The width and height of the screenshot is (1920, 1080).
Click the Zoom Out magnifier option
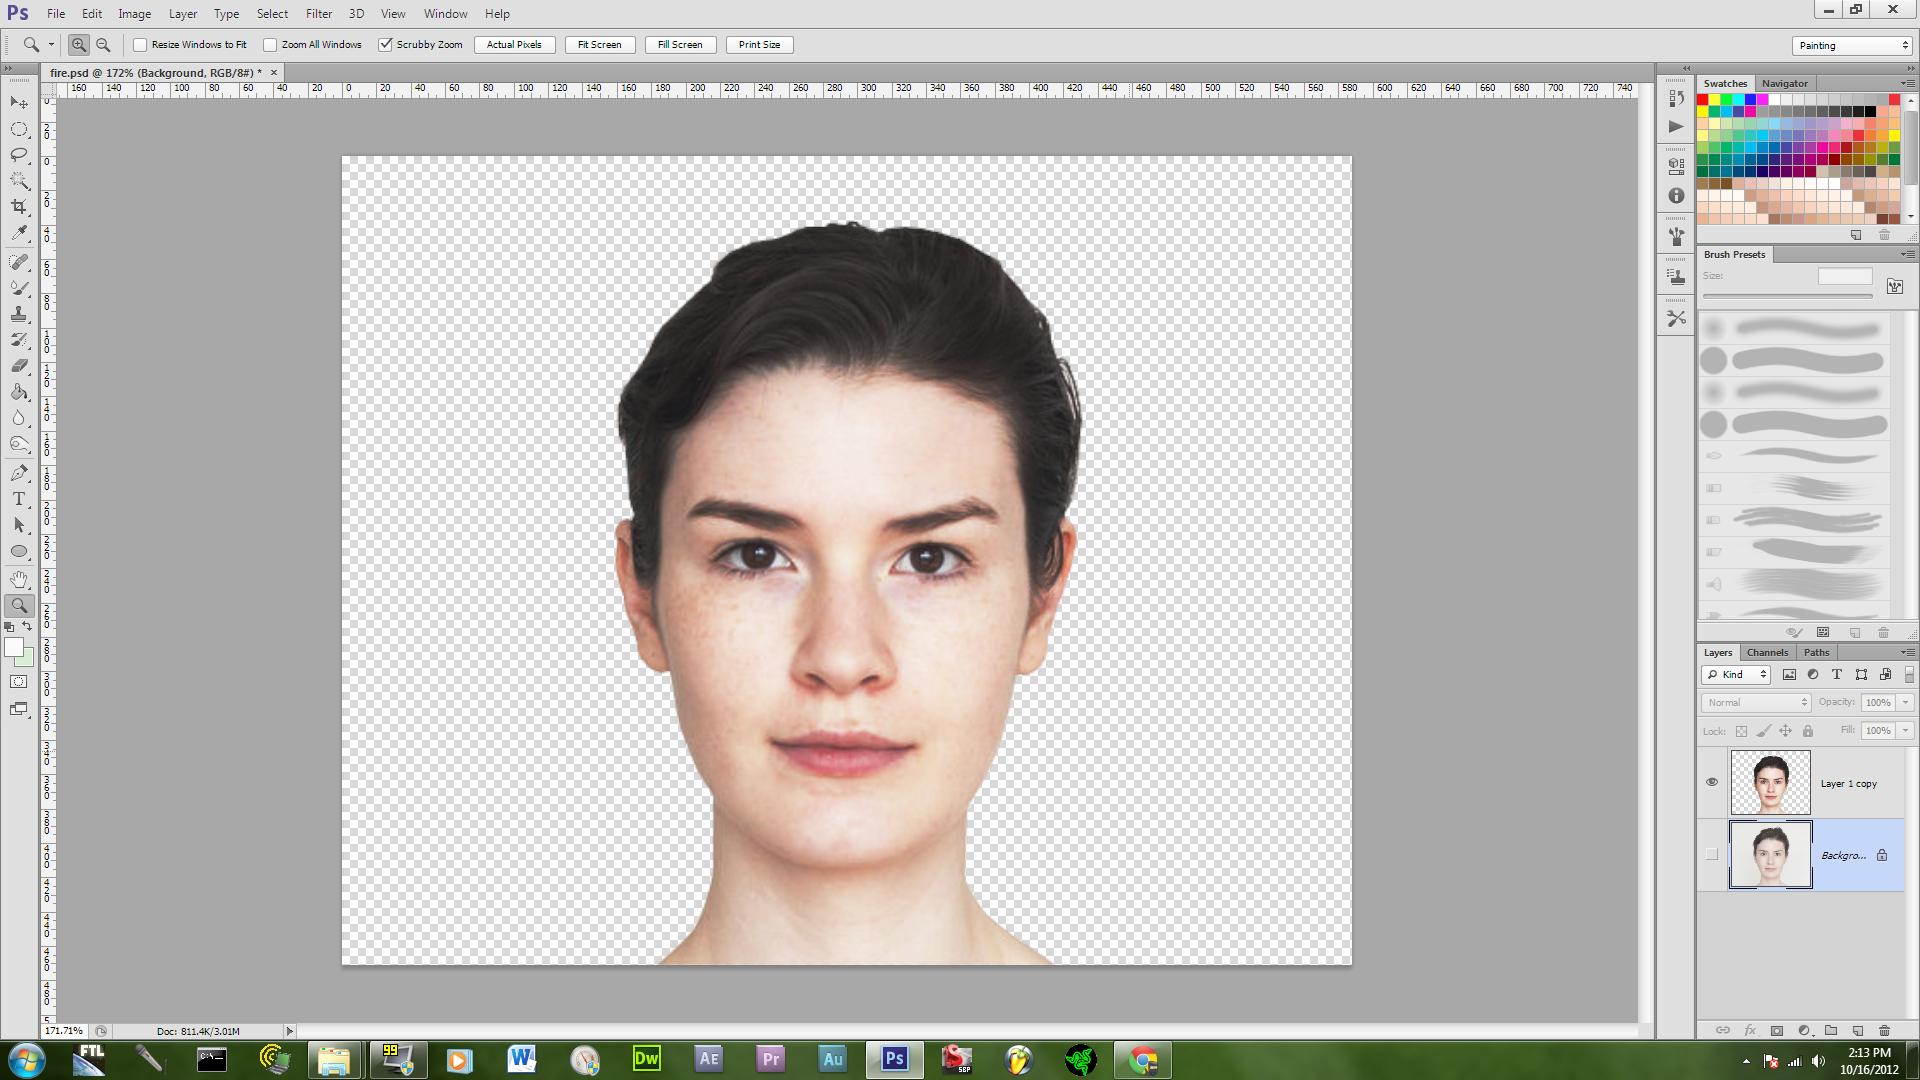pyautogui.click(x=103, y=45)
